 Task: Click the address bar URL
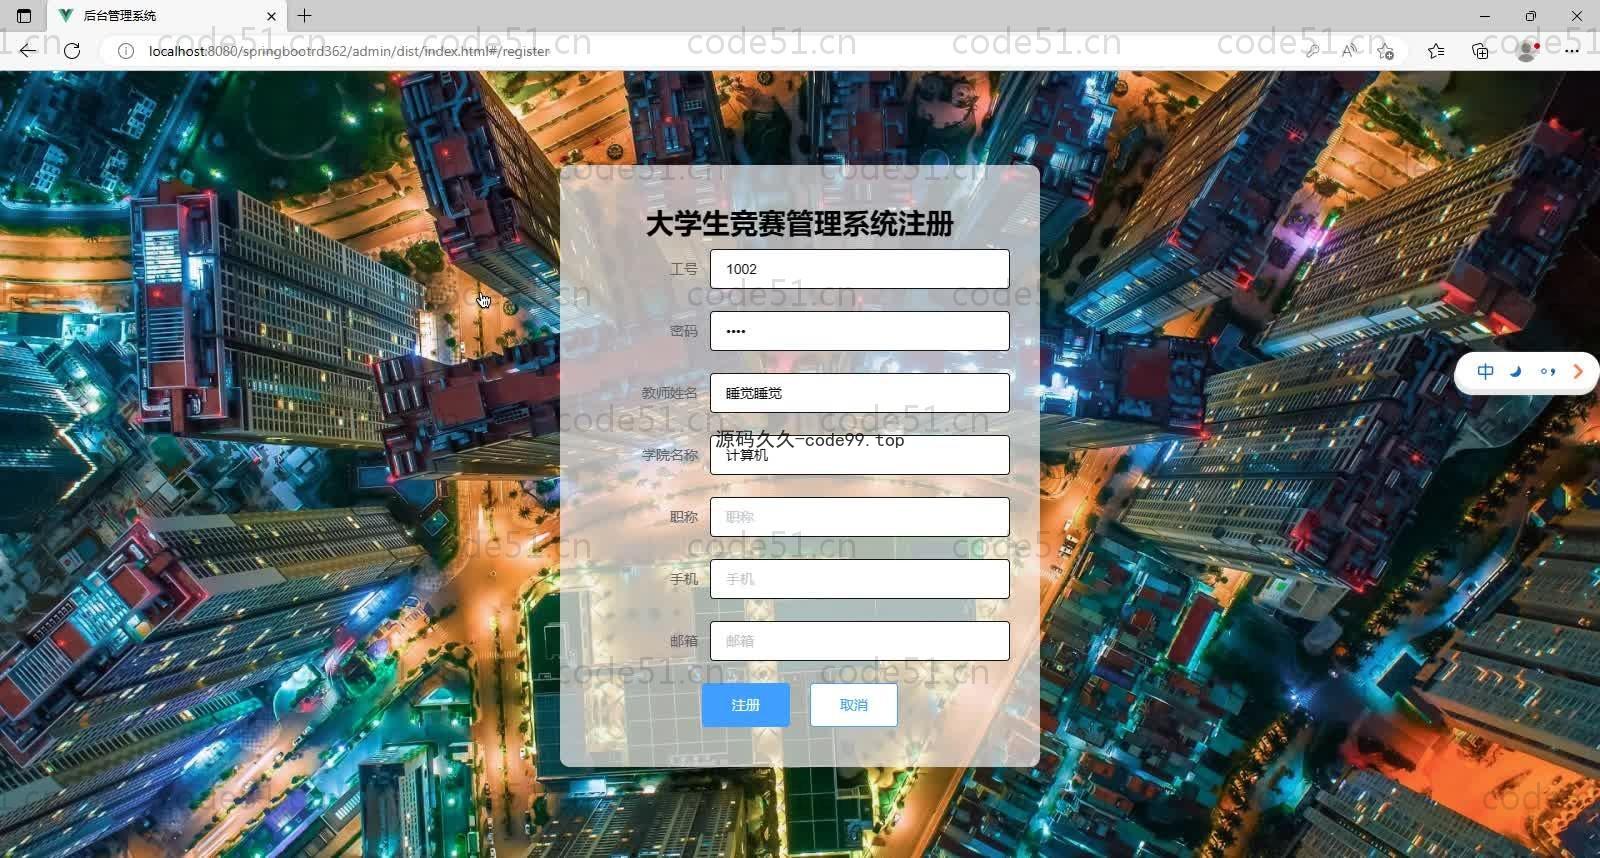349,51
